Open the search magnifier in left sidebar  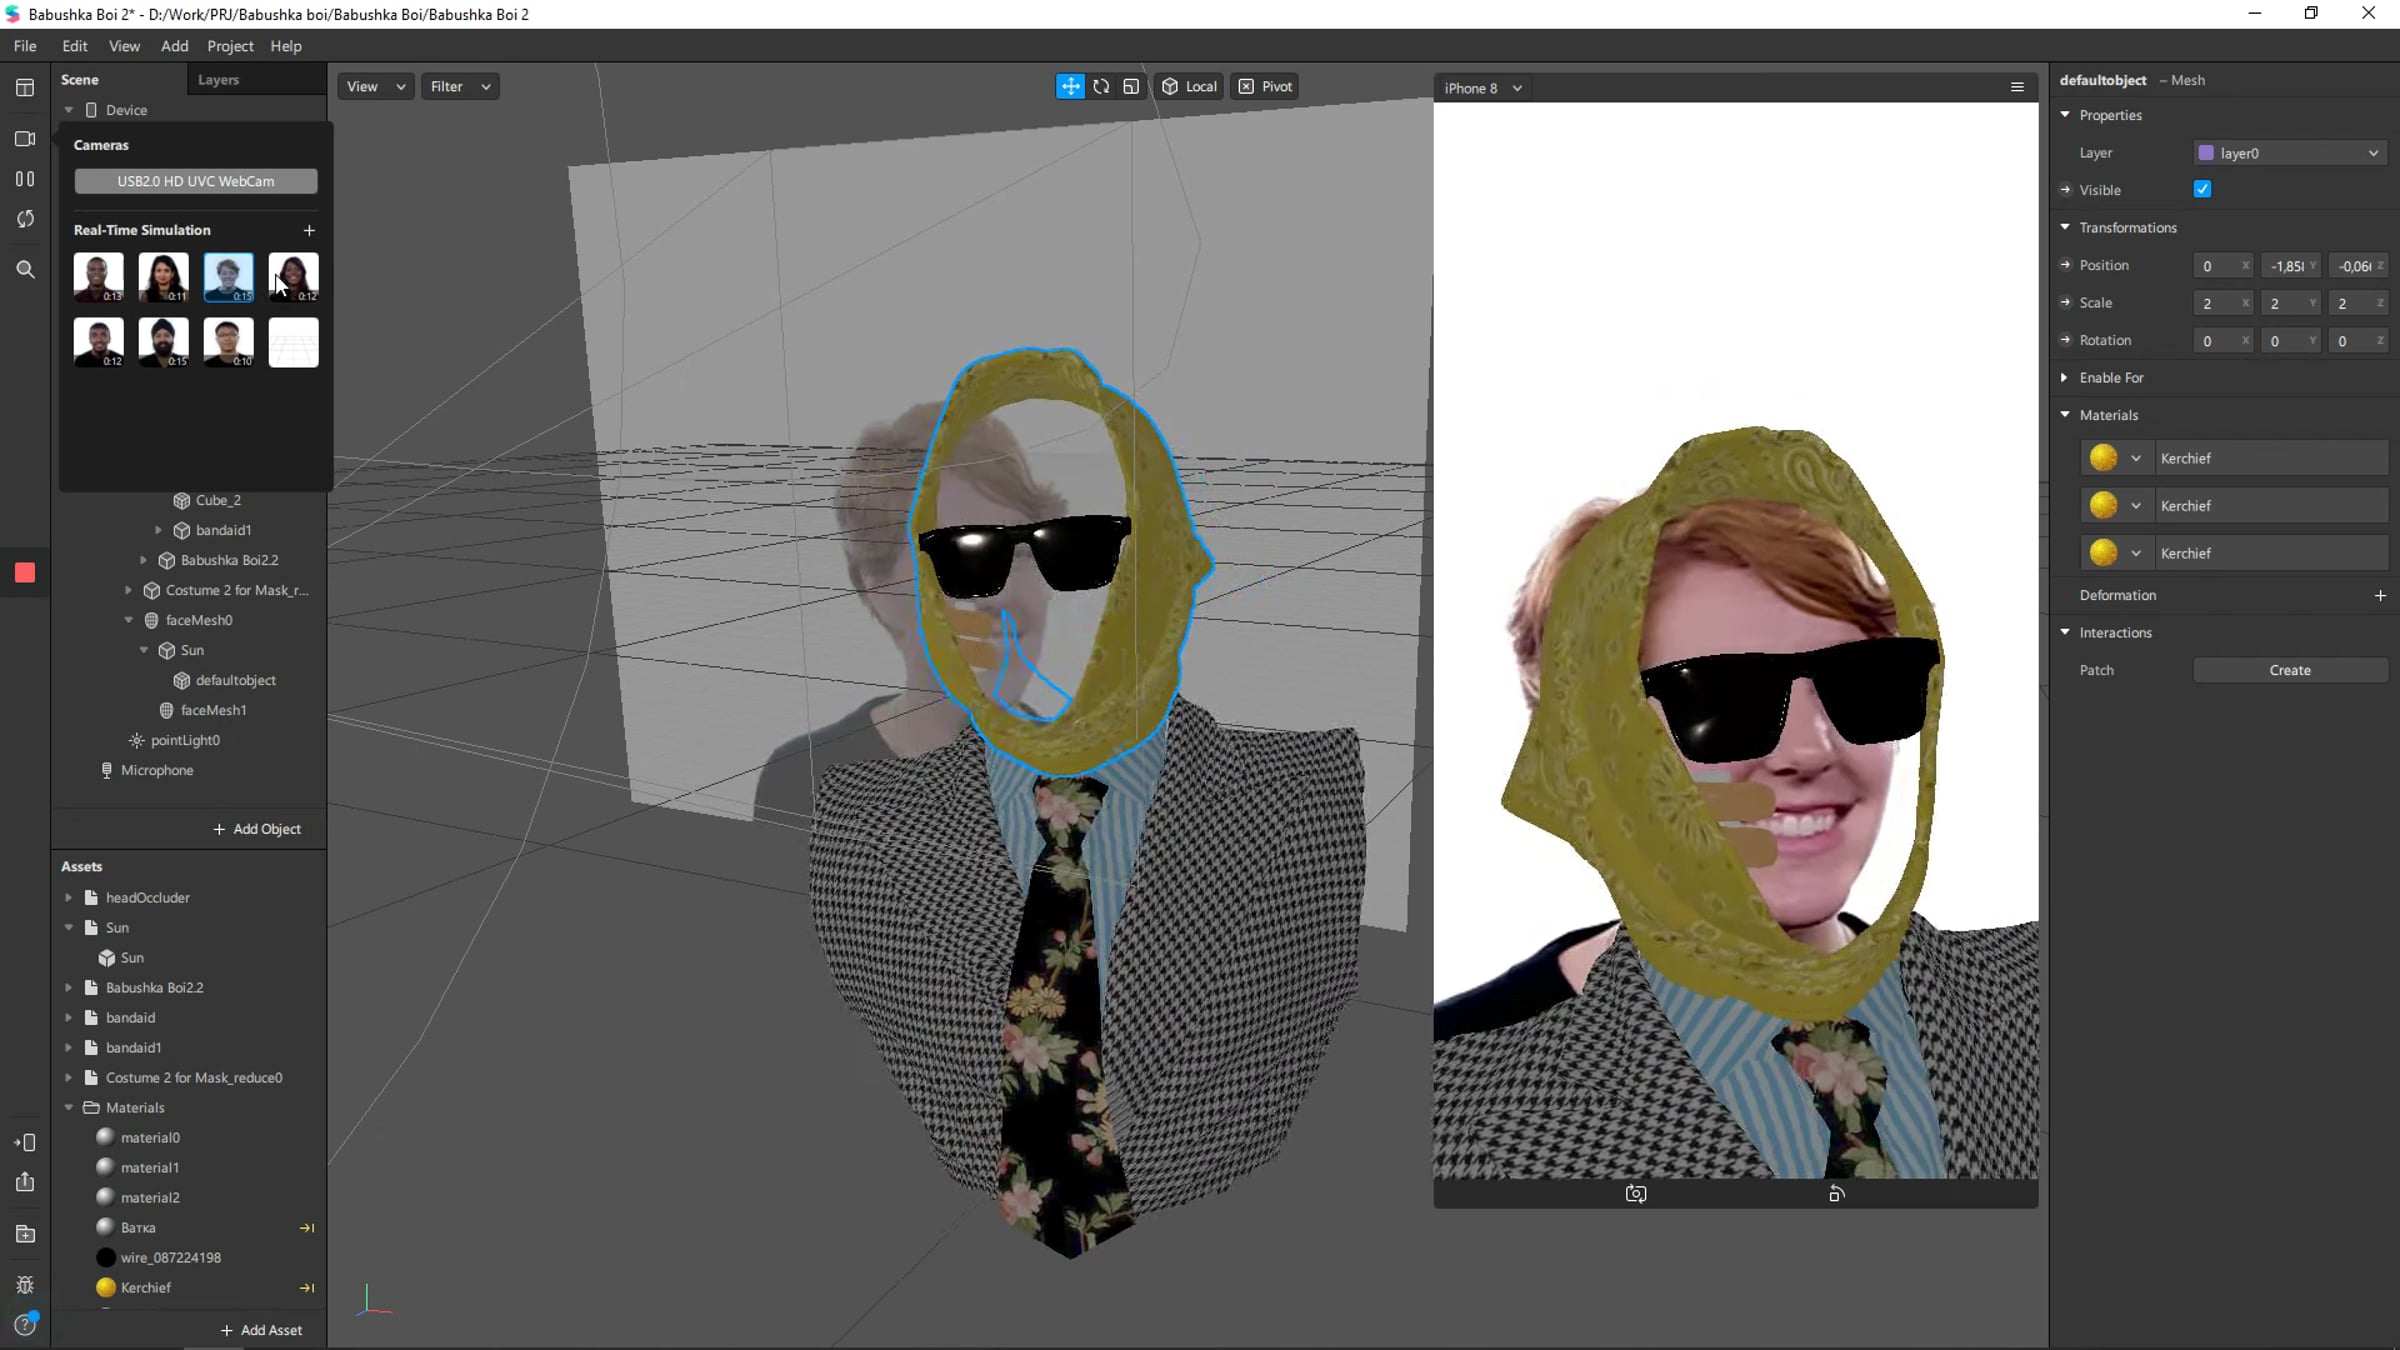(25, 269)
